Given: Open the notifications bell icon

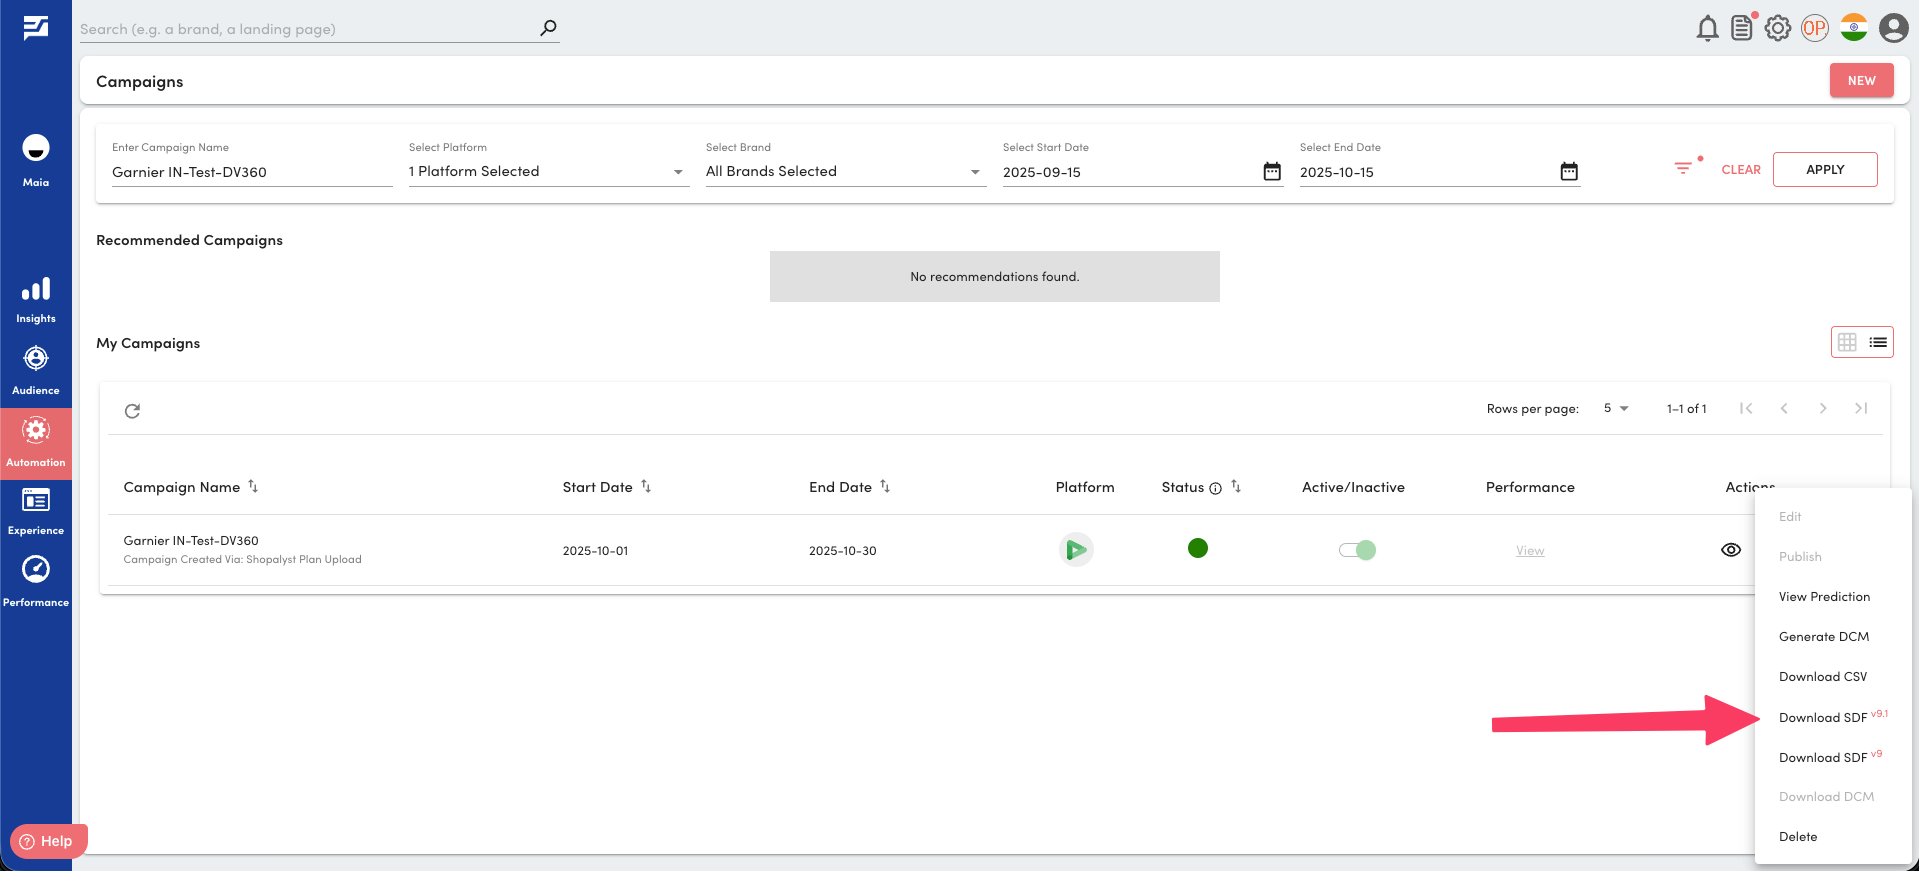Looking at the screenshot, I should tap(1707, 28).
